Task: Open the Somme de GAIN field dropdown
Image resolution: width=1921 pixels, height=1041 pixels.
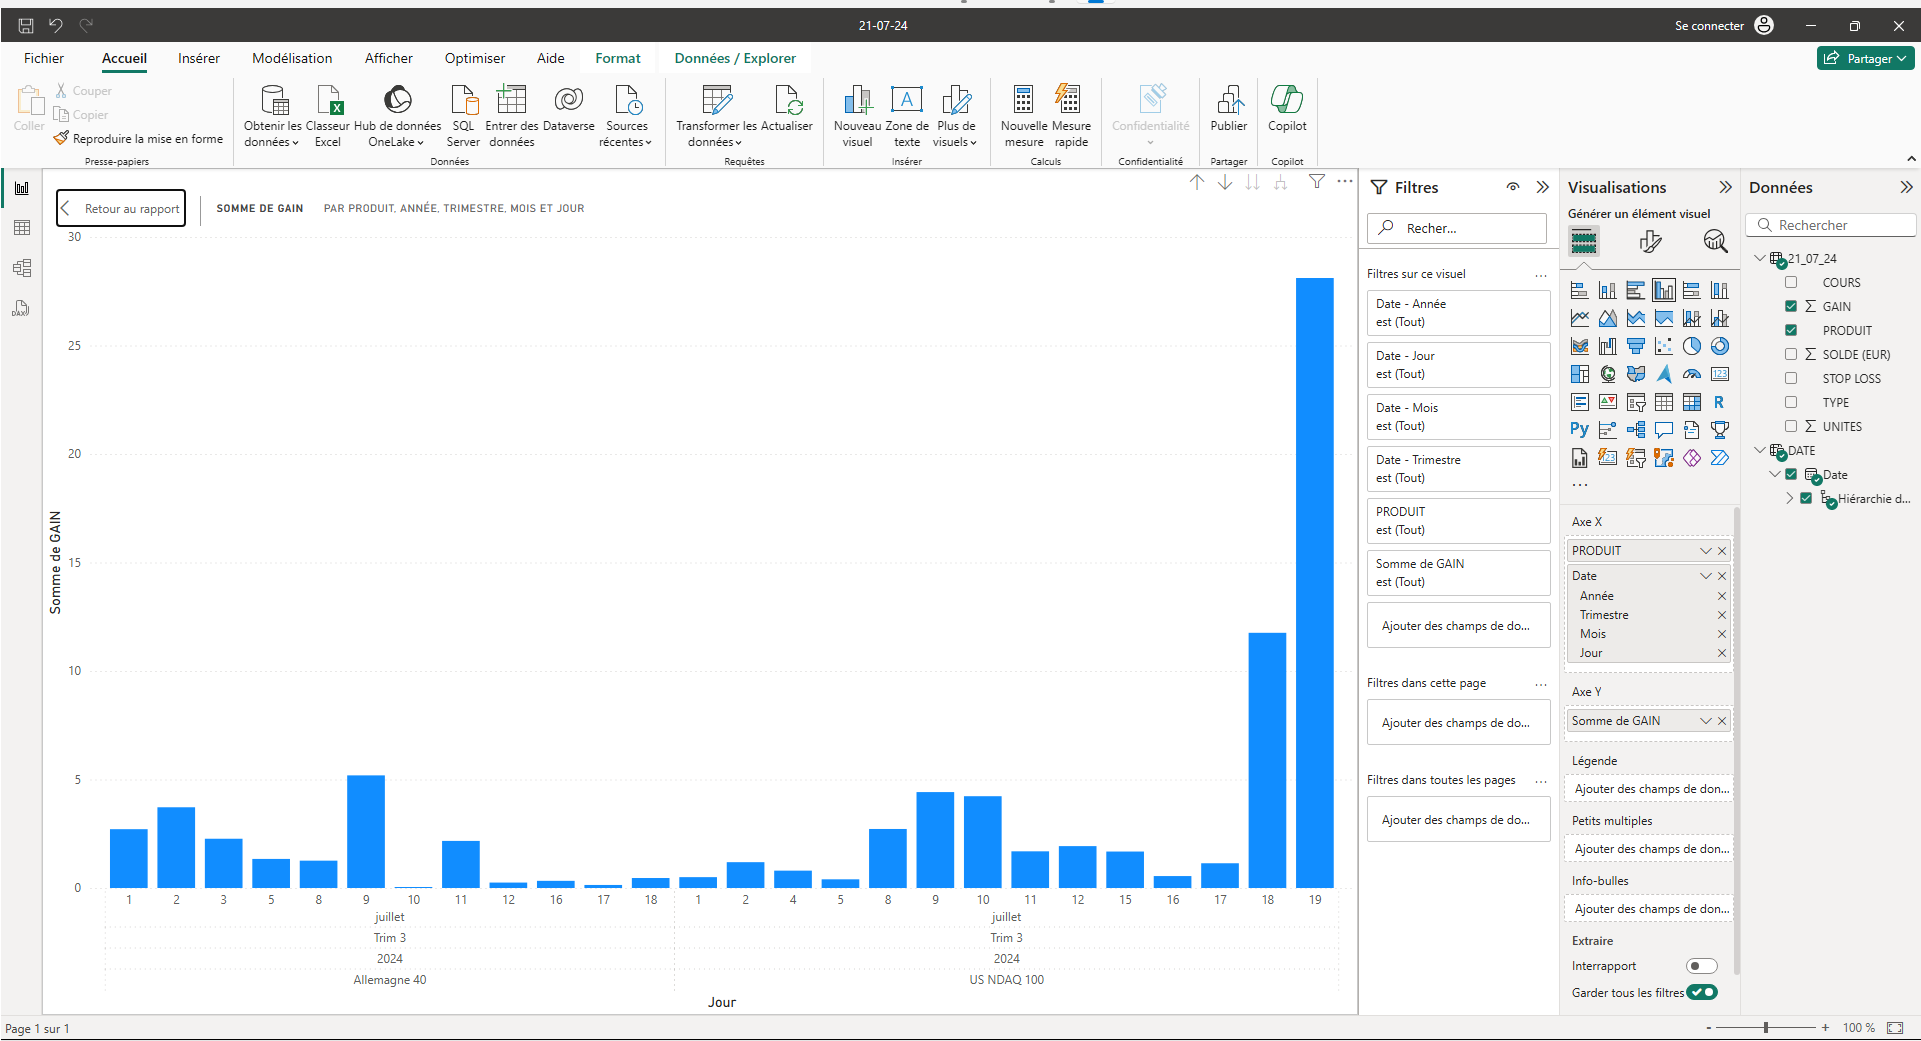Action: (1706, 721)
